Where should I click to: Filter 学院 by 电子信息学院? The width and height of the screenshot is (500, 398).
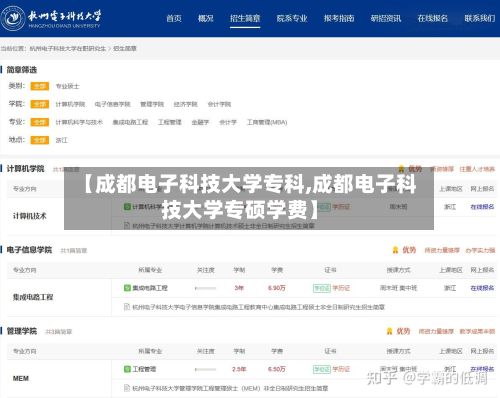pos(112,104)
